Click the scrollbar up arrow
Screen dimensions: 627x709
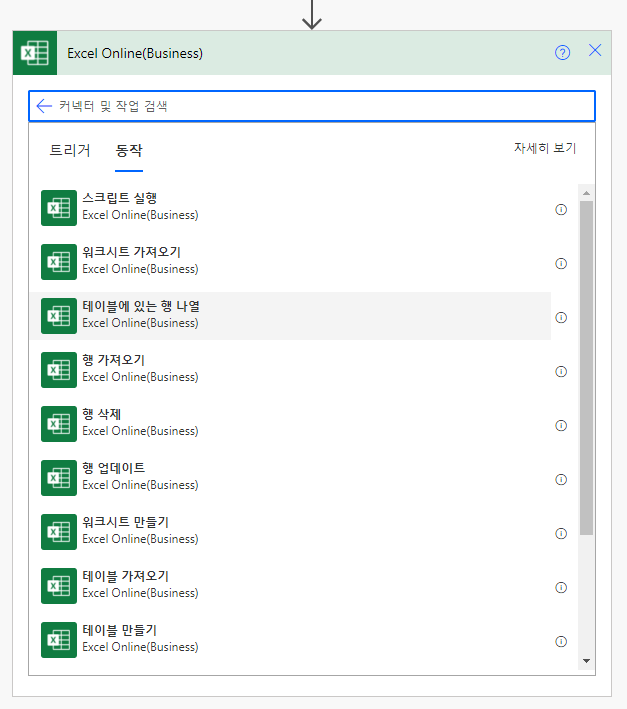click(x=586, y=193)
